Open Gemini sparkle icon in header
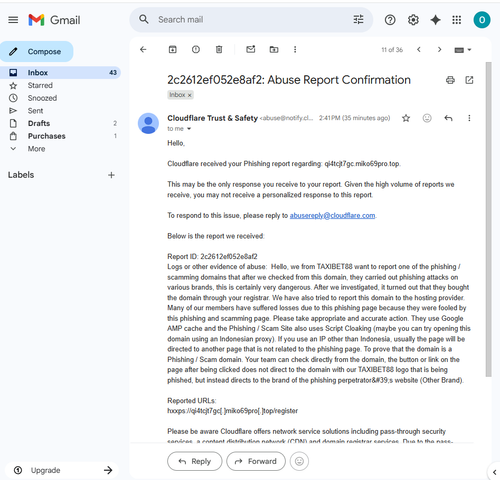 (x=435, y=20)
